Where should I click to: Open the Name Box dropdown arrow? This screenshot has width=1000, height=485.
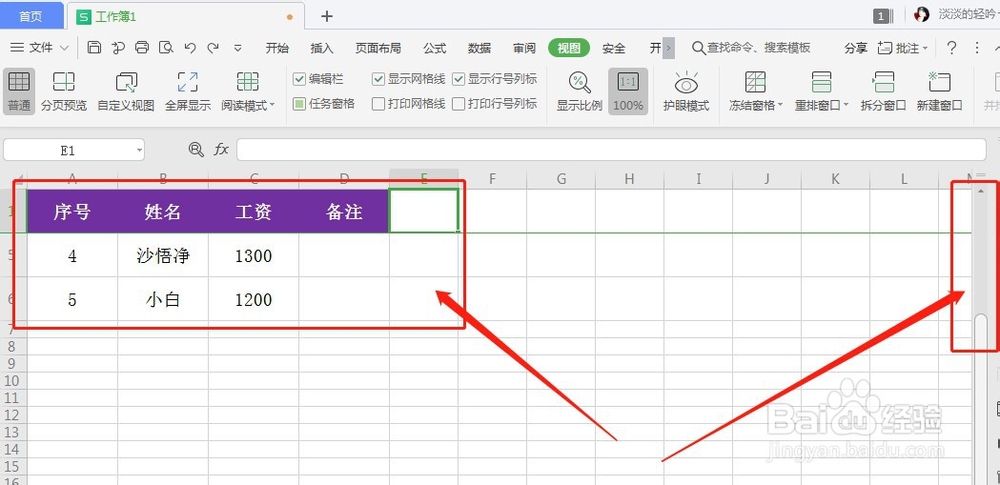point(138,151)
